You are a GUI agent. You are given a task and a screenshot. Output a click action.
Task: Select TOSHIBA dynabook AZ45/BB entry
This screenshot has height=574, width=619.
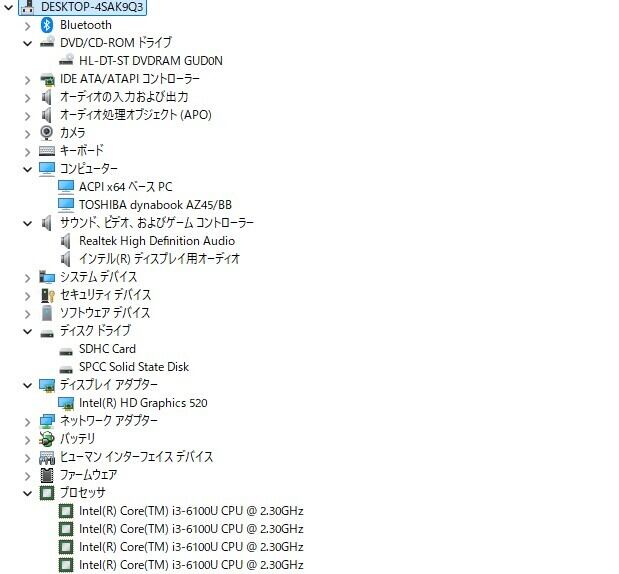pos(155,204)
